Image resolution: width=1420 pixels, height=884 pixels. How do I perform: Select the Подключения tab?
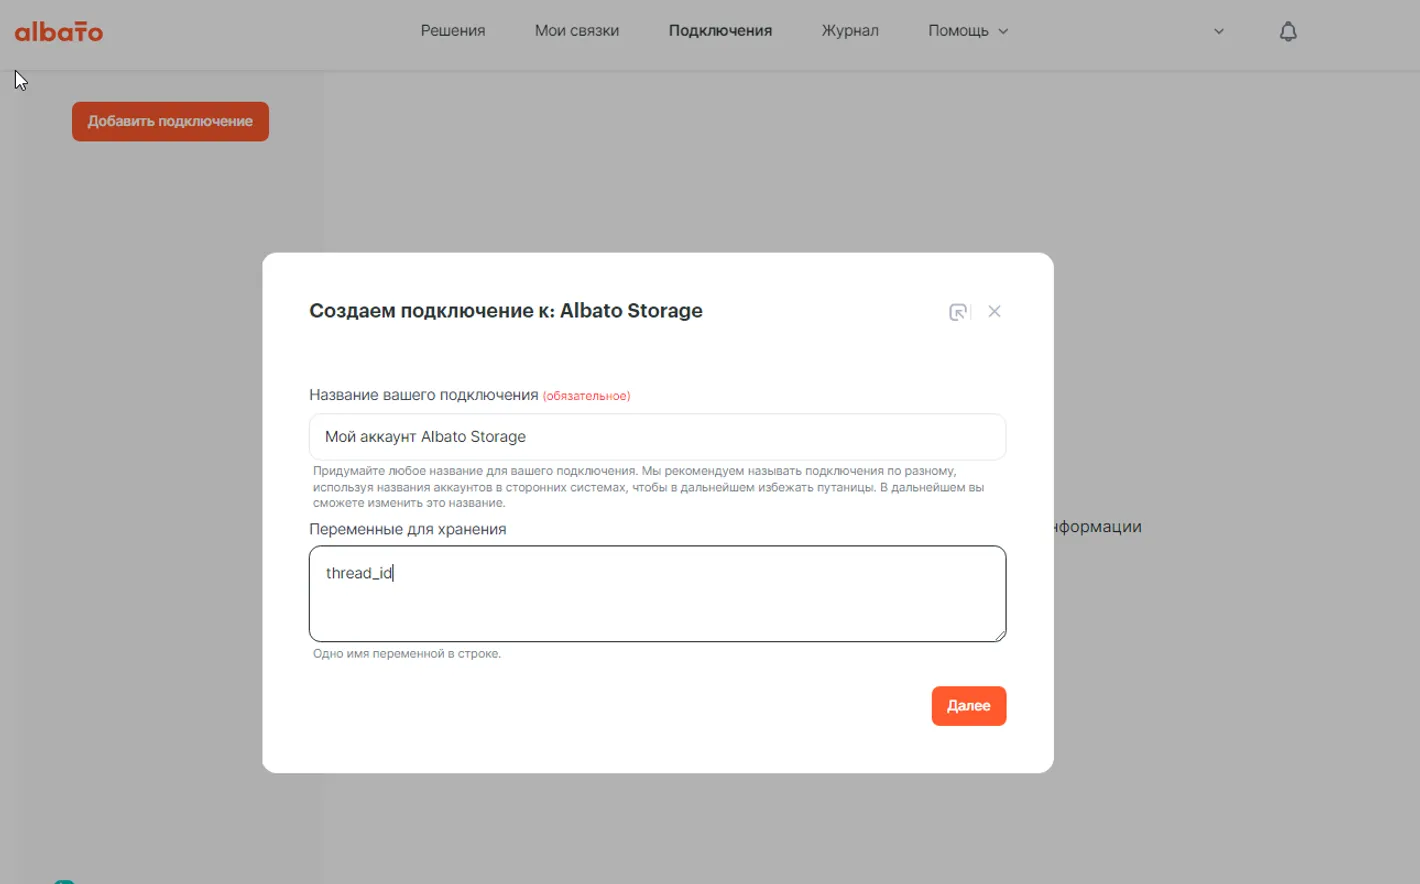click(x=720, y=31)
